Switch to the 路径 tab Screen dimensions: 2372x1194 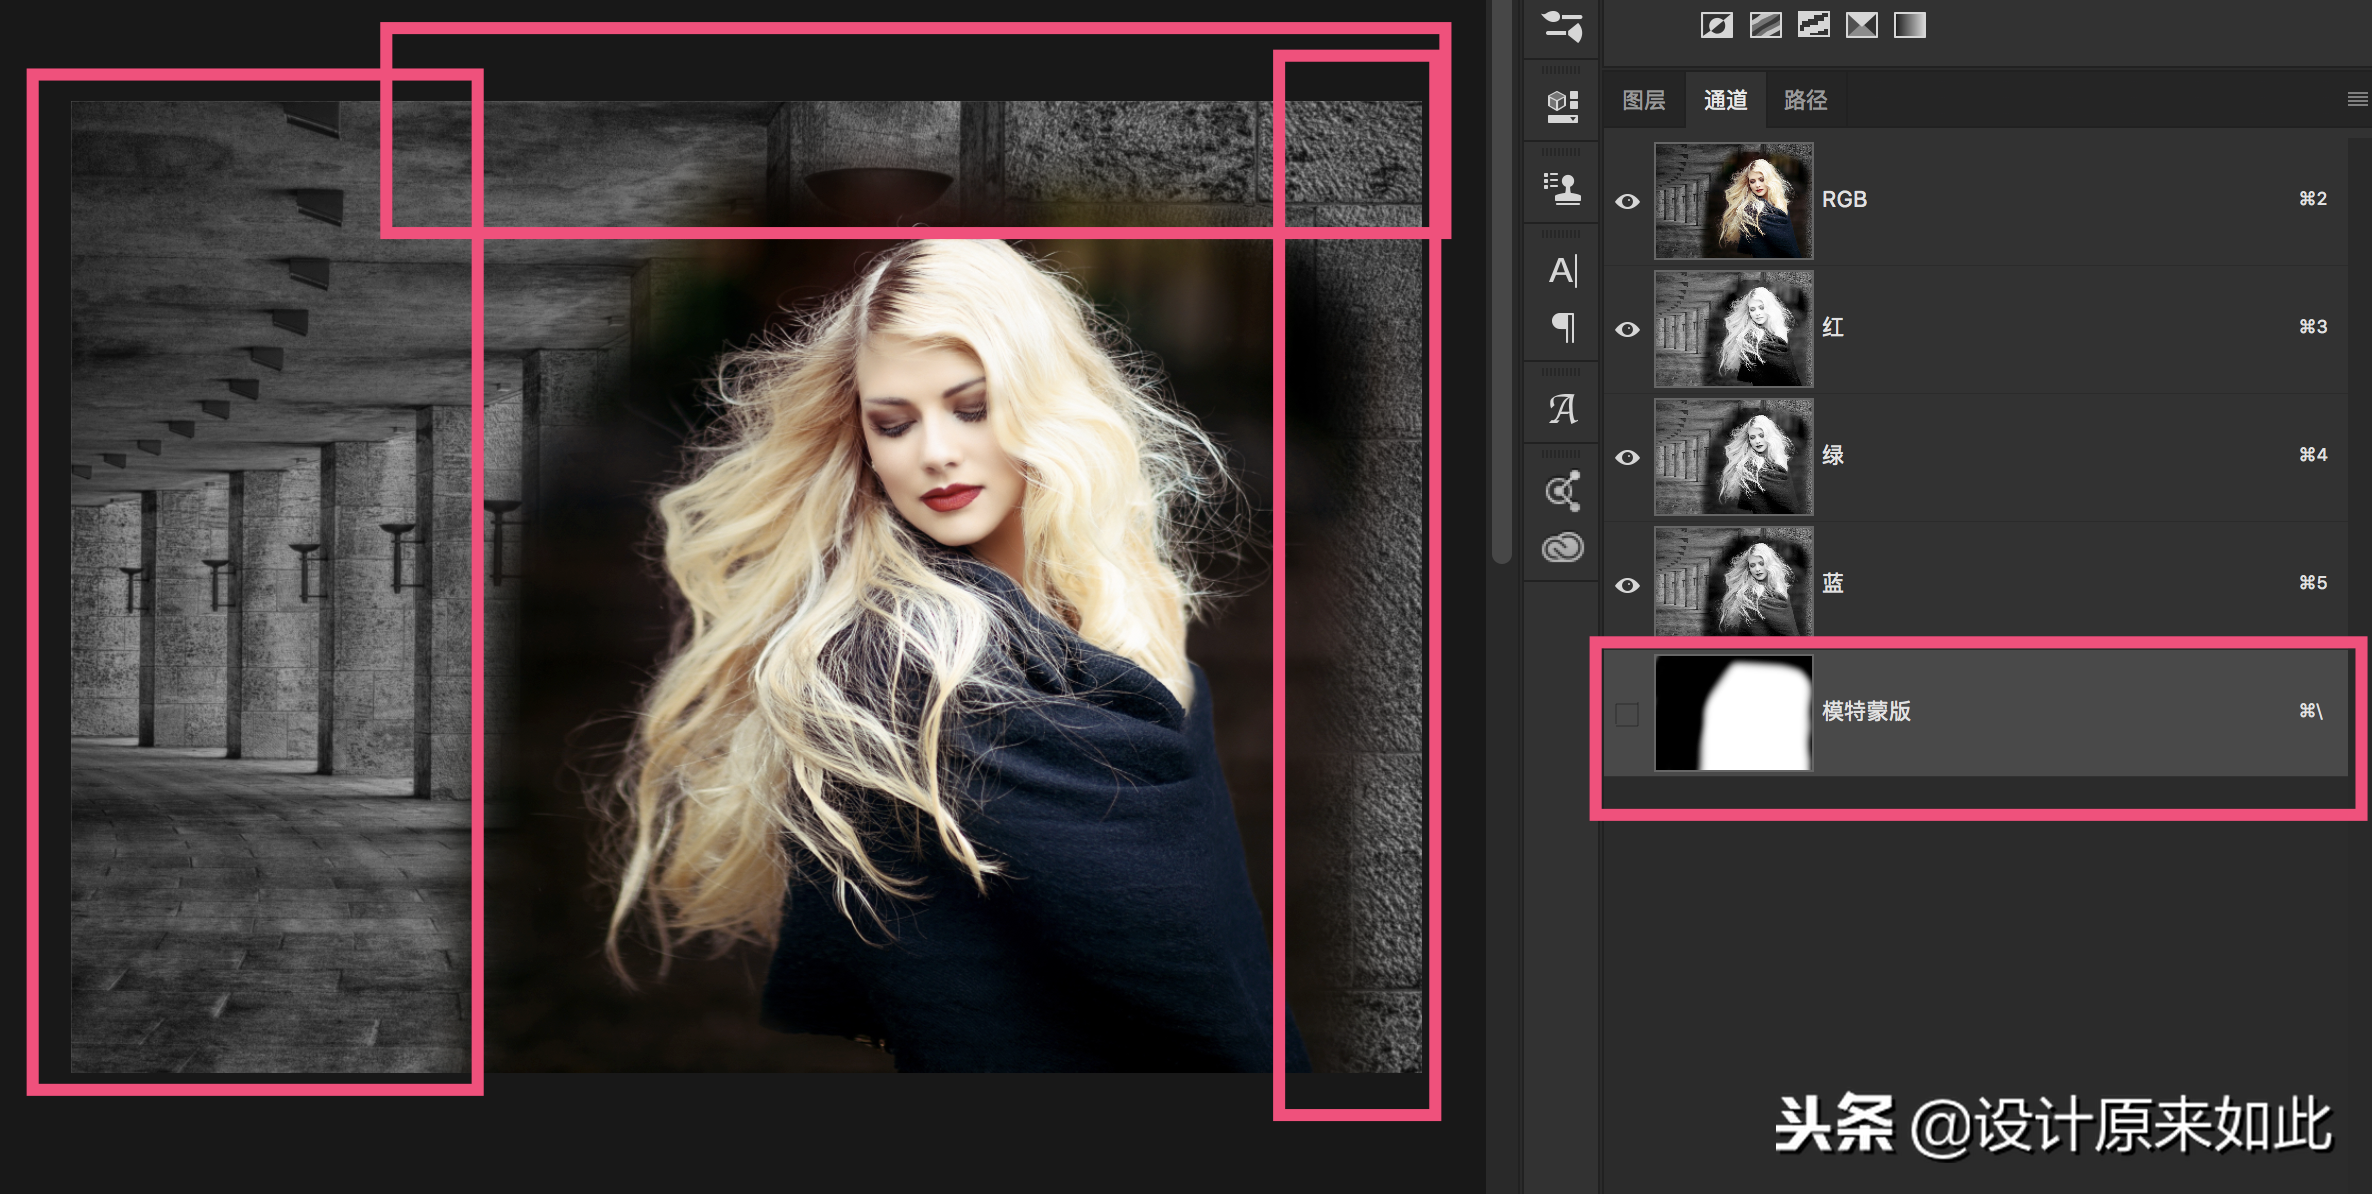tap(1806, 100)
